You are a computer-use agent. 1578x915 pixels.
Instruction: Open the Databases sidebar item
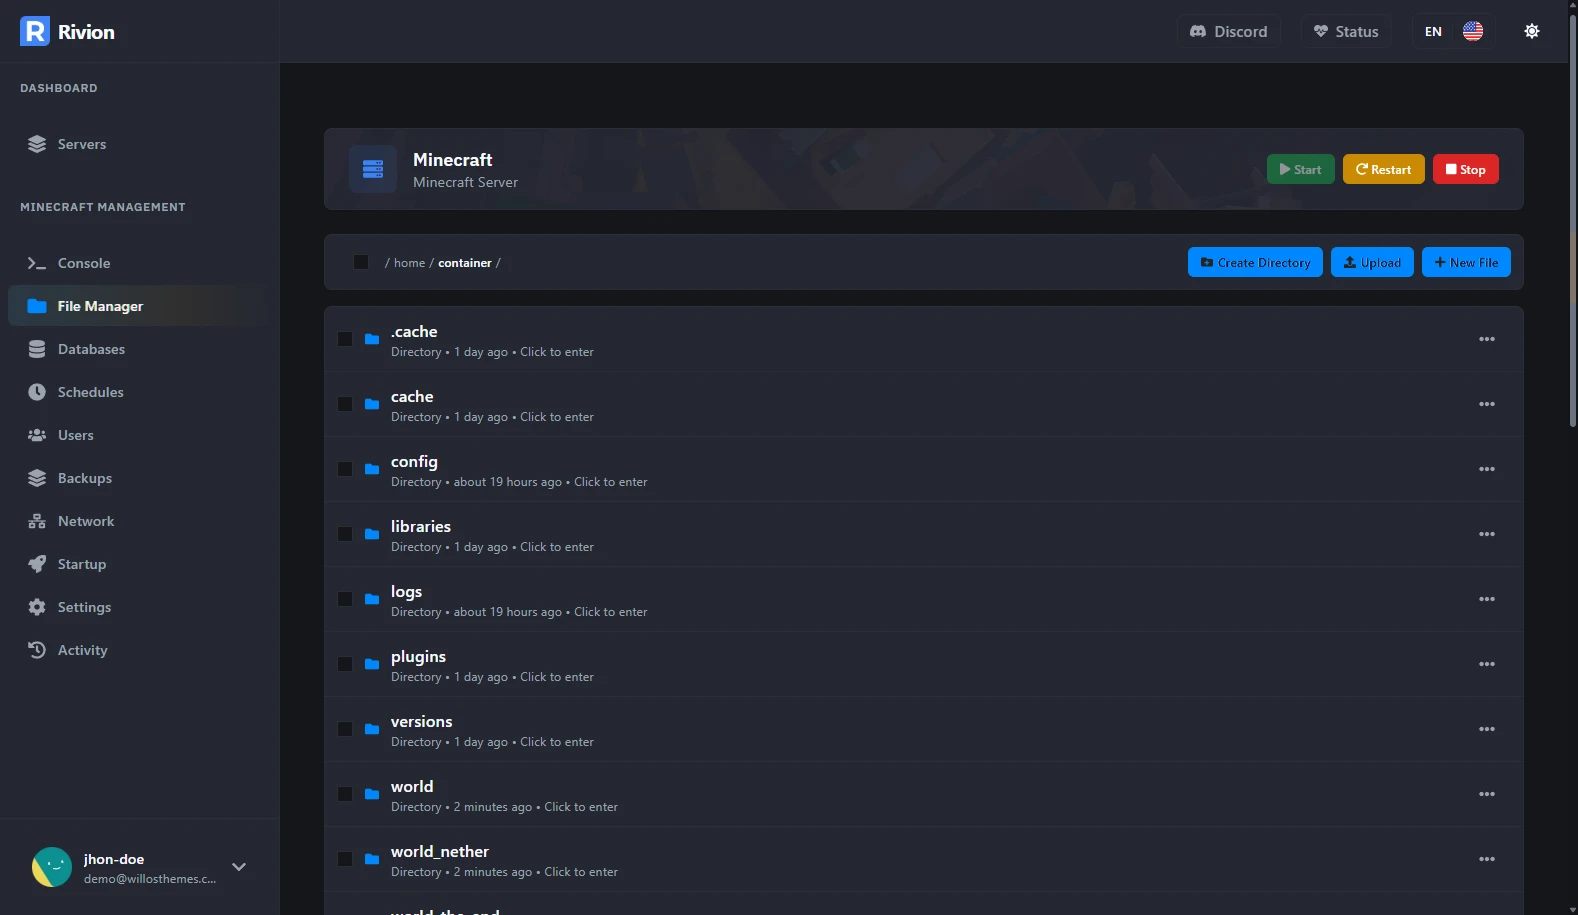pyautogui.click(x=138, y=349)
